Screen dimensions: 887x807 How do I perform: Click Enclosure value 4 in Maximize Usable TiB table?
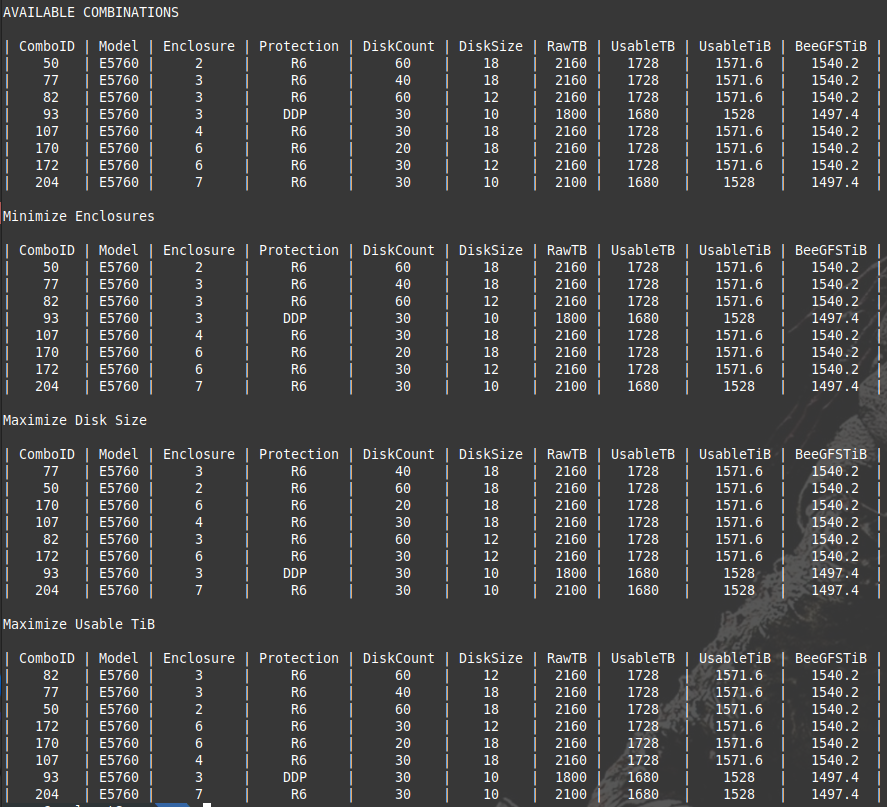pyautogui.click(x=199, y=761)
